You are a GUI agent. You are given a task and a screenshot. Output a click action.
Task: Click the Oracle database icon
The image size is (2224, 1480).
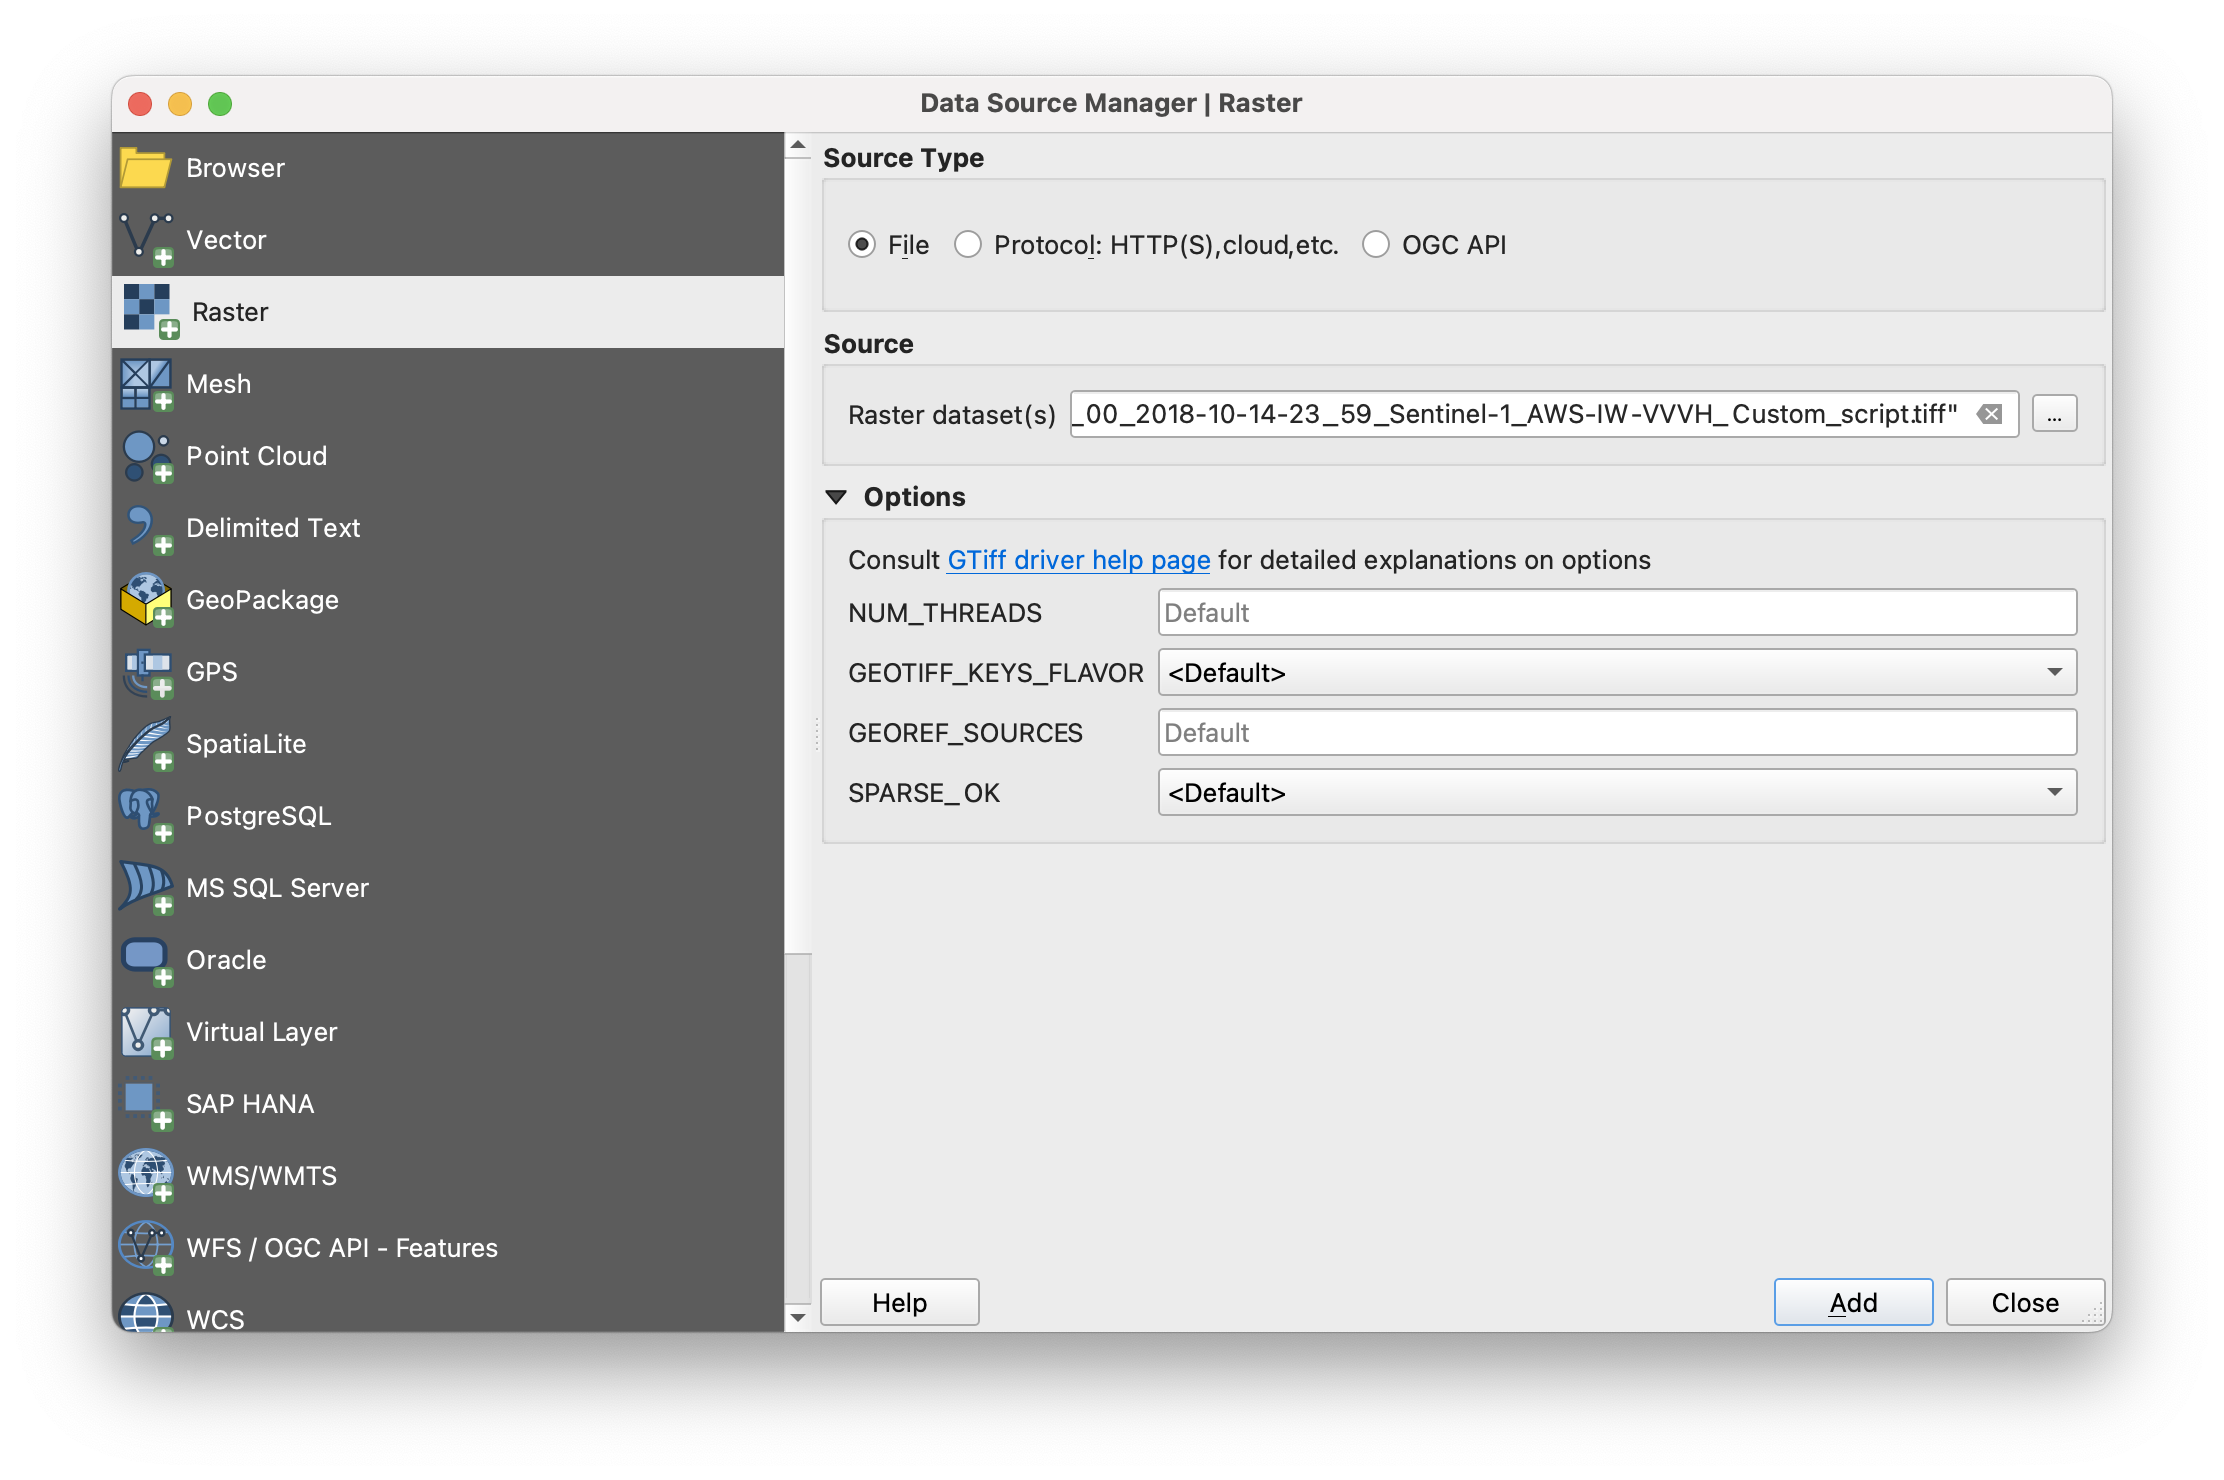coord(146,960)
